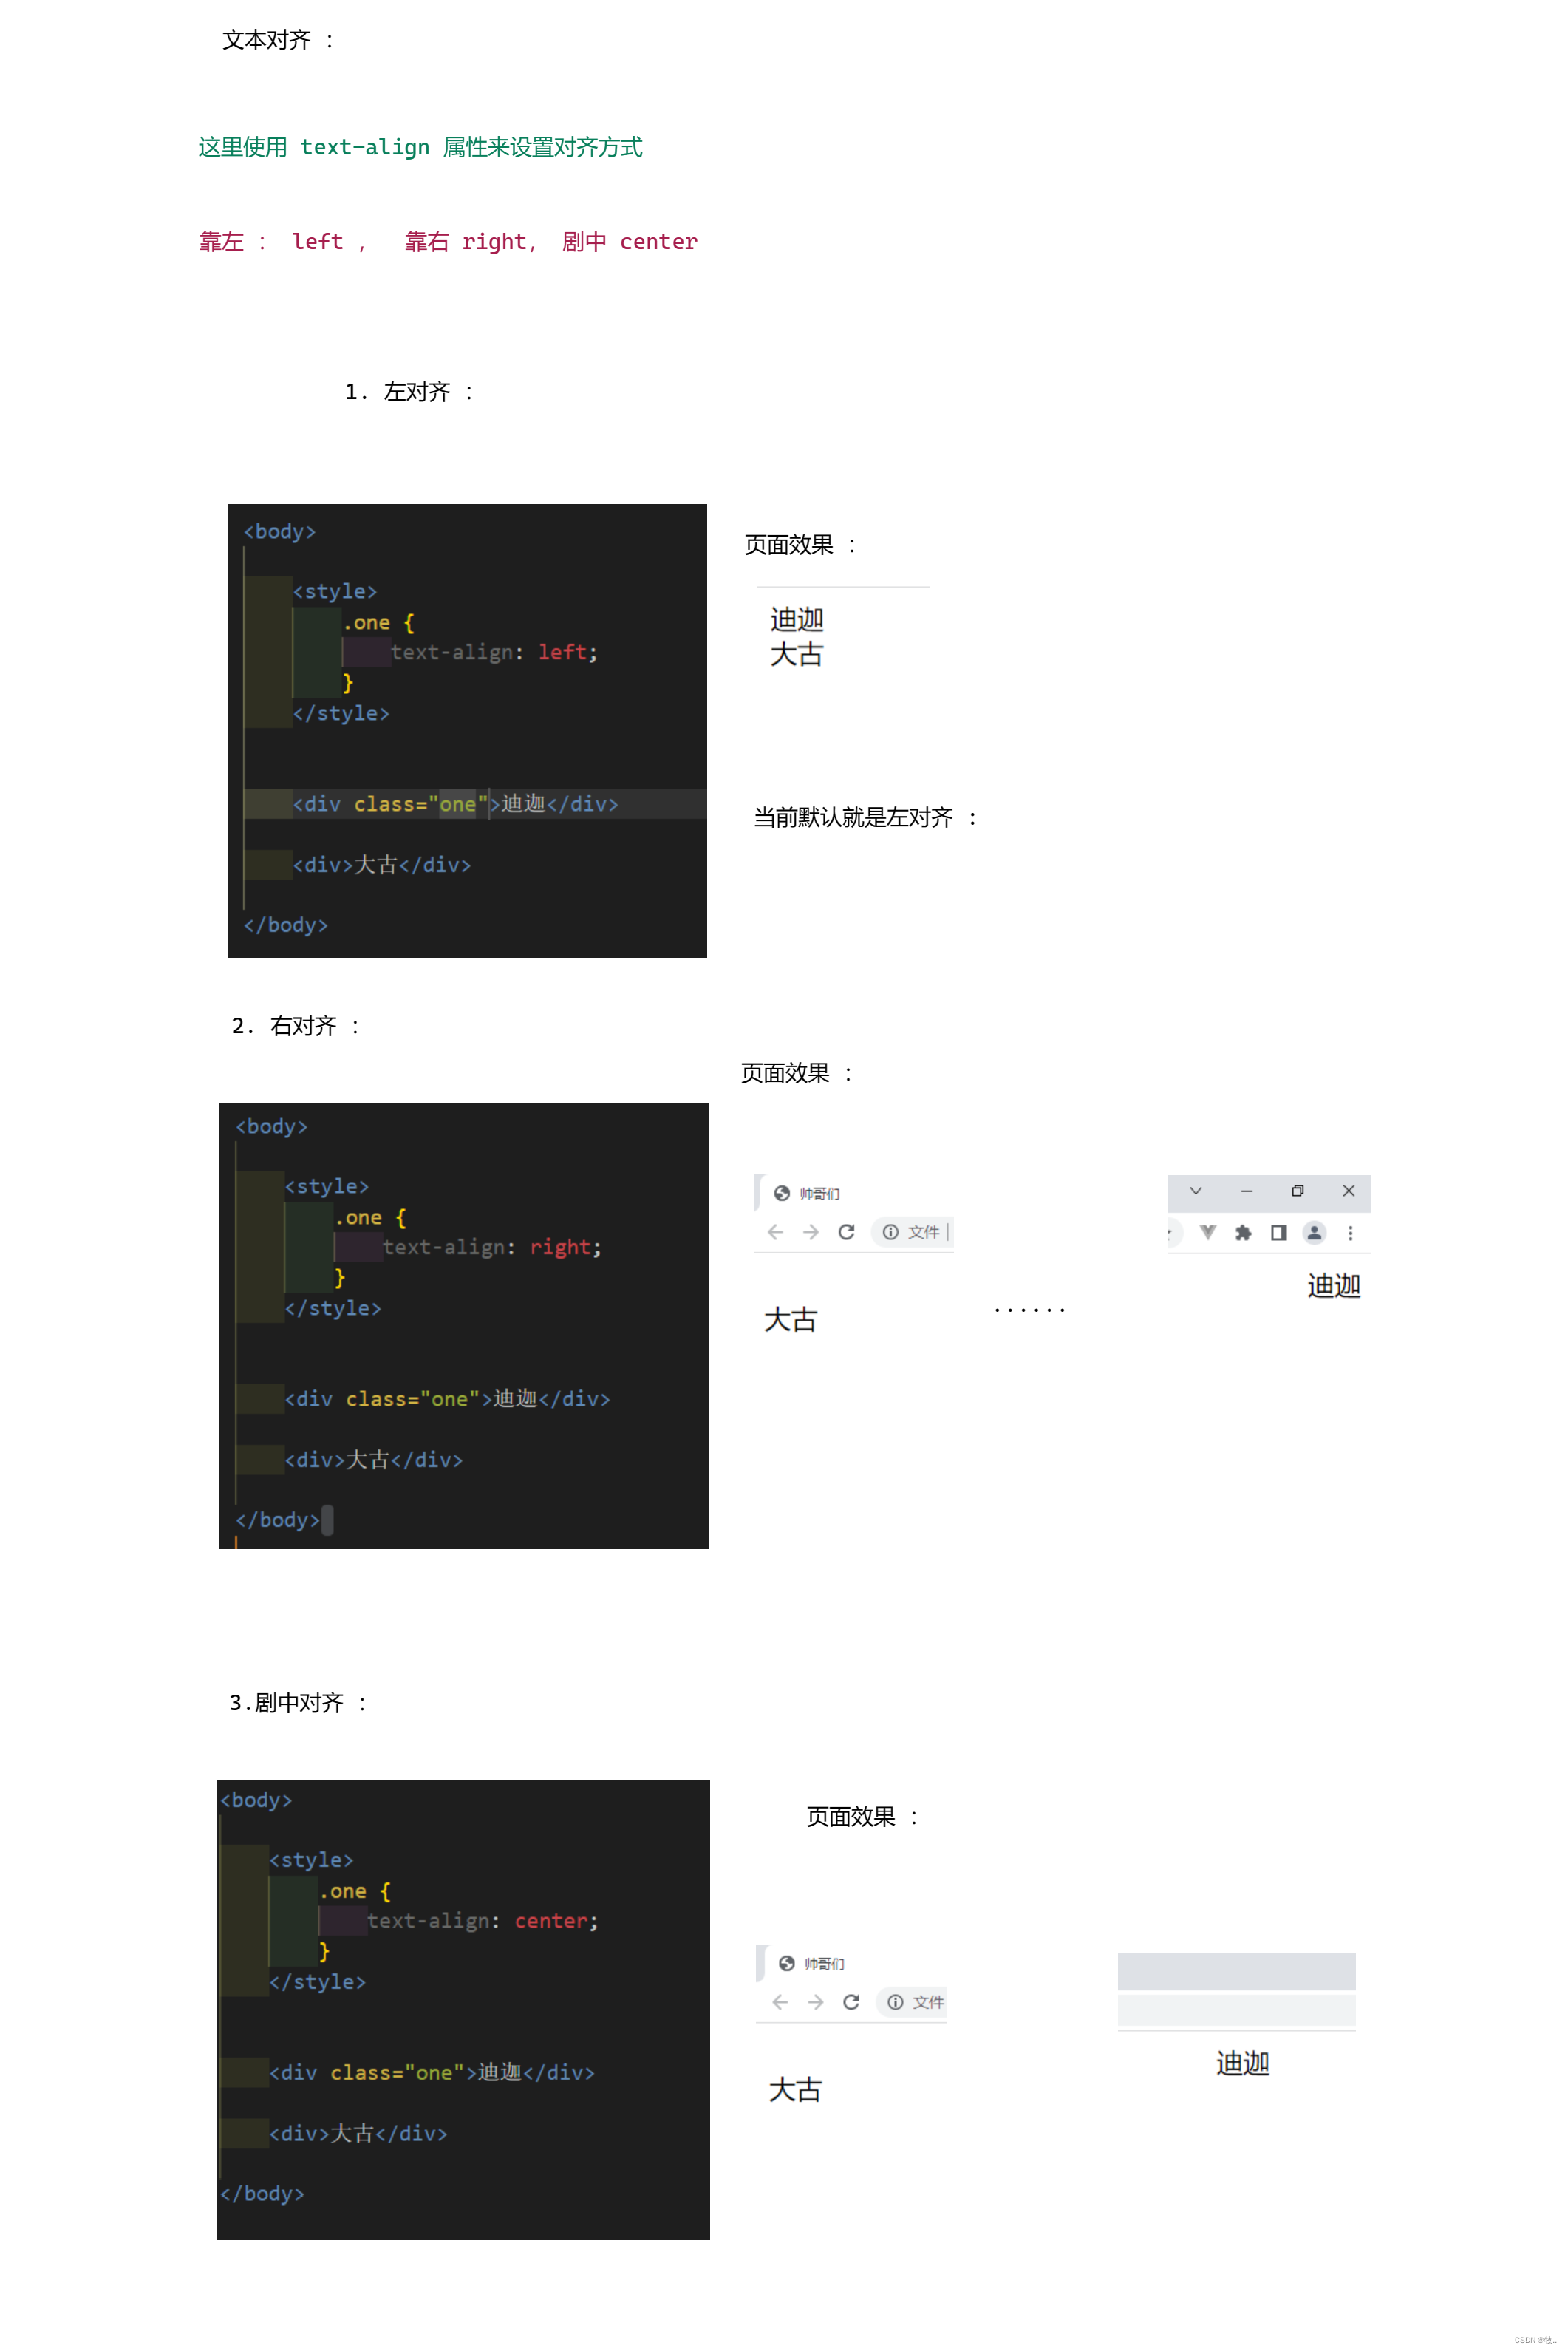This screenshot has width=1568, height=2351.
Task: Select the 帅哥们 tab in center-align browser screenshot
Action: pos(824,1963)
